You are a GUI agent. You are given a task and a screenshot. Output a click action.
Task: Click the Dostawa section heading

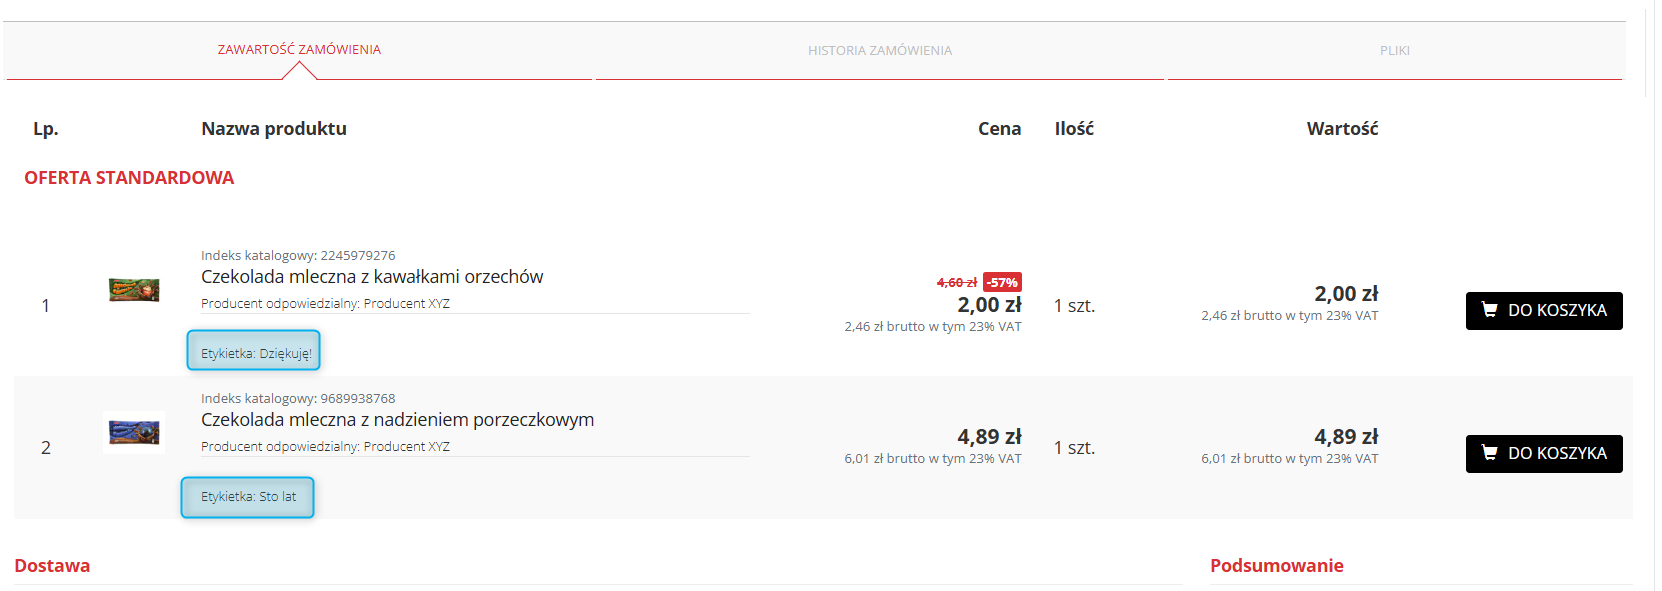[52, 566]
